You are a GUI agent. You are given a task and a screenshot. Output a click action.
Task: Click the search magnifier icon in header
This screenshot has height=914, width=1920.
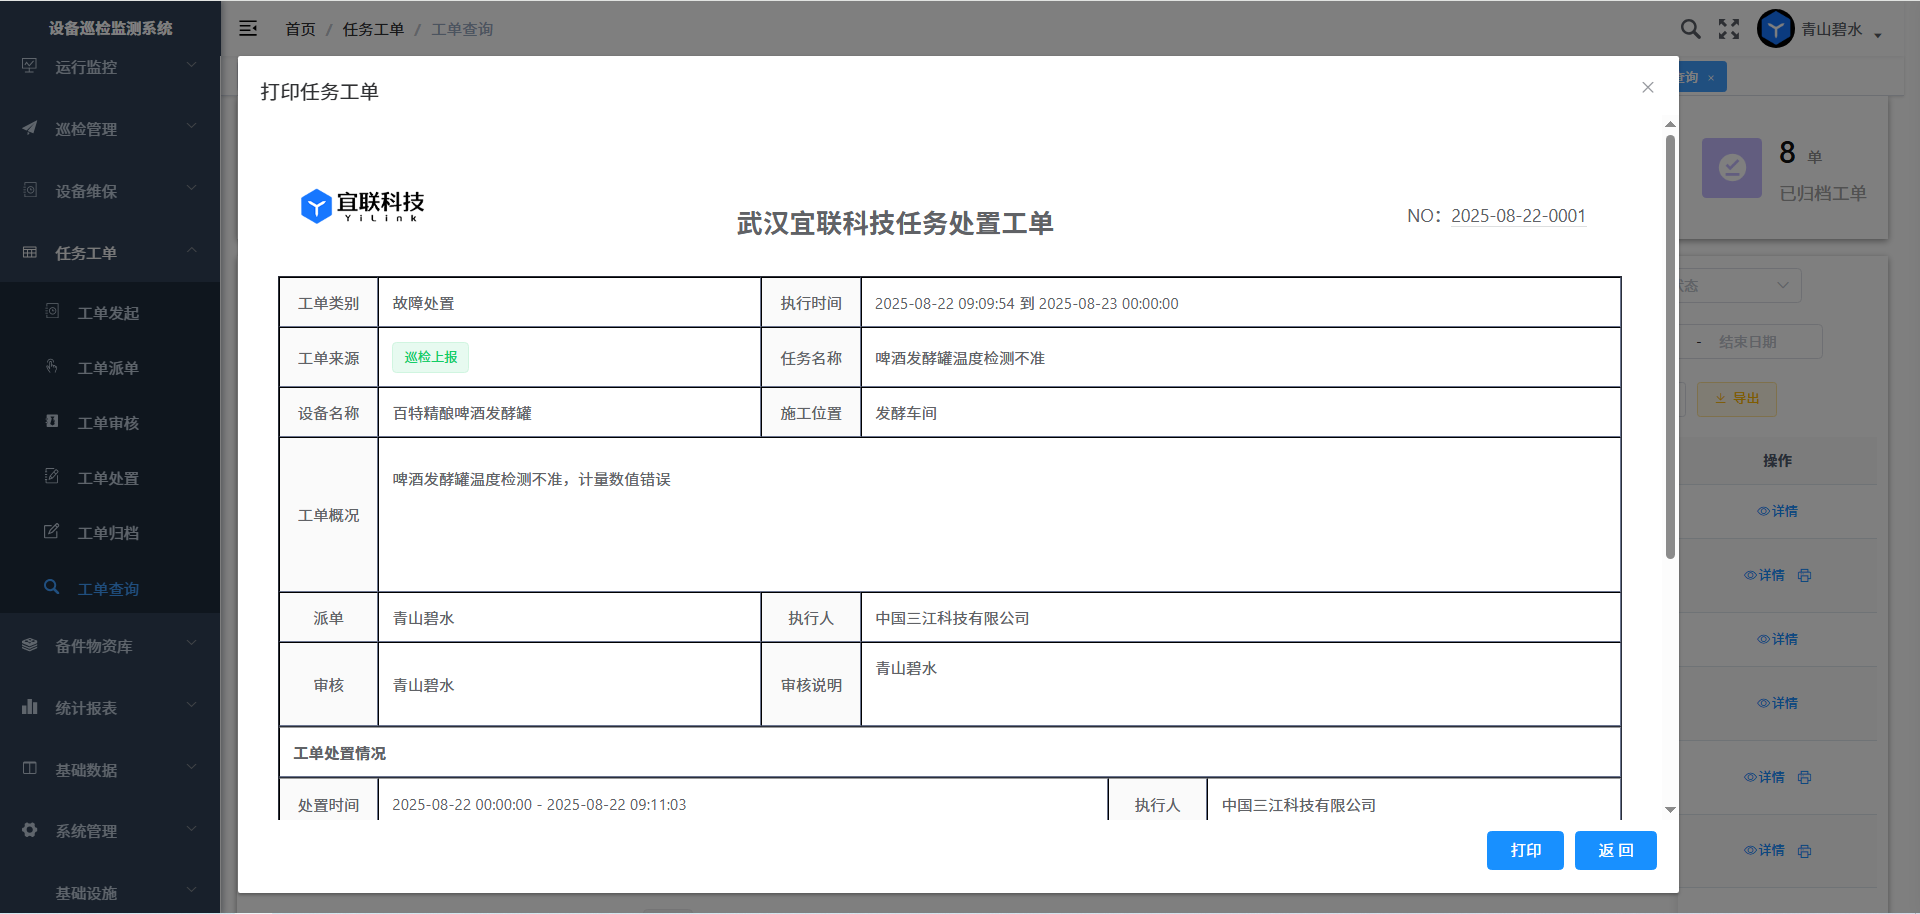tap(1690, 29)
